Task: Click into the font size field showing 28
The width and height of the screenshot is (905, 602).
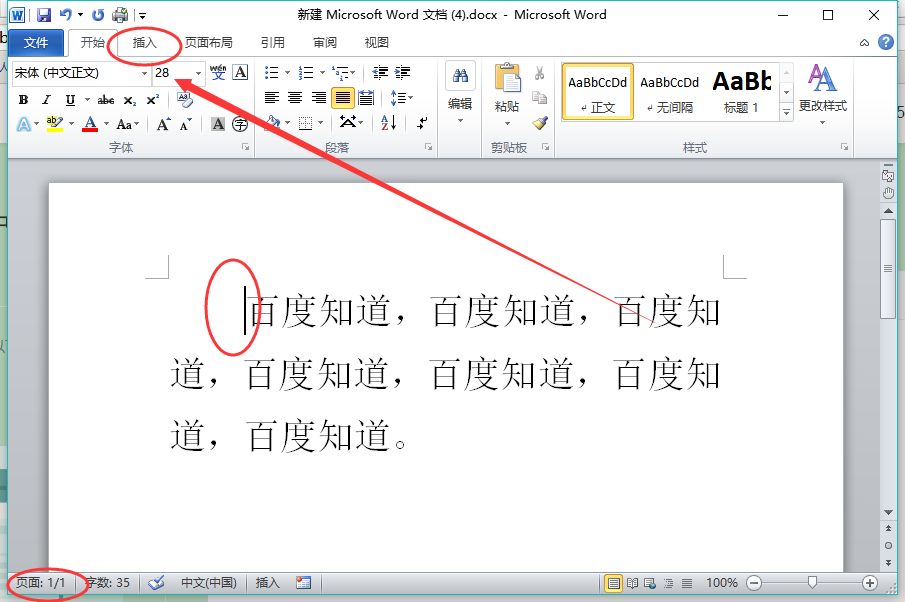Action: [171, 73]
